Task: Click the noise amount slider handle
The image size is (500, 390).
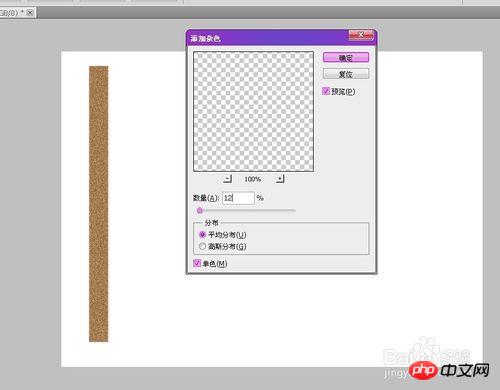Action: (x=200, y=210)
